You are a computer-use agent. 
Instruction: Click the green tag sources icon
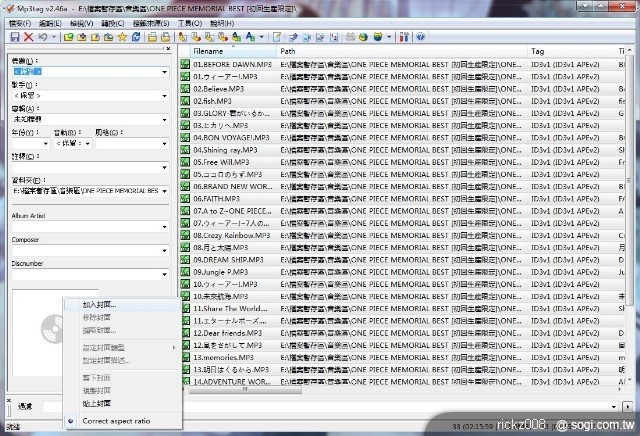(378, 37)
